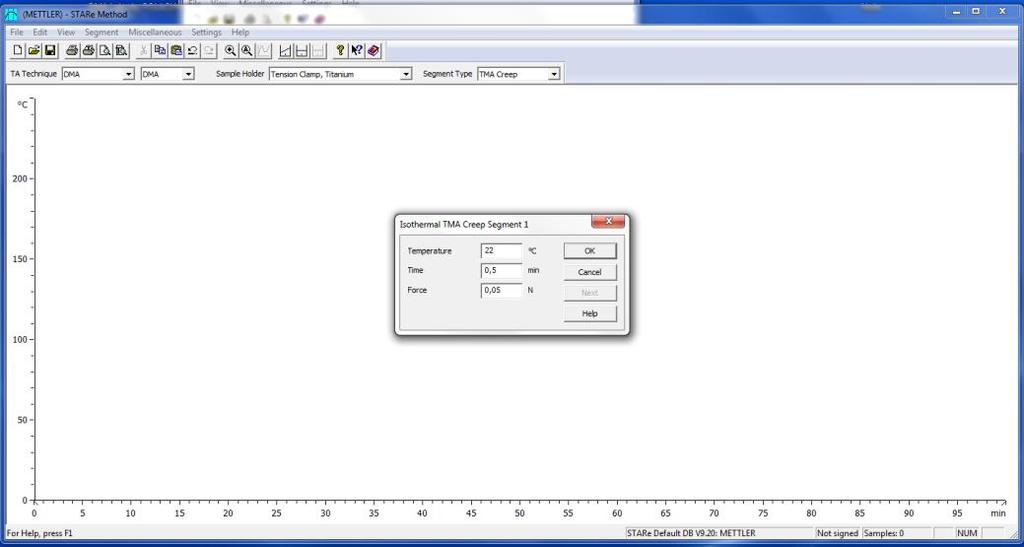Open print preview with the page magnifier icon

pos(105,50)
